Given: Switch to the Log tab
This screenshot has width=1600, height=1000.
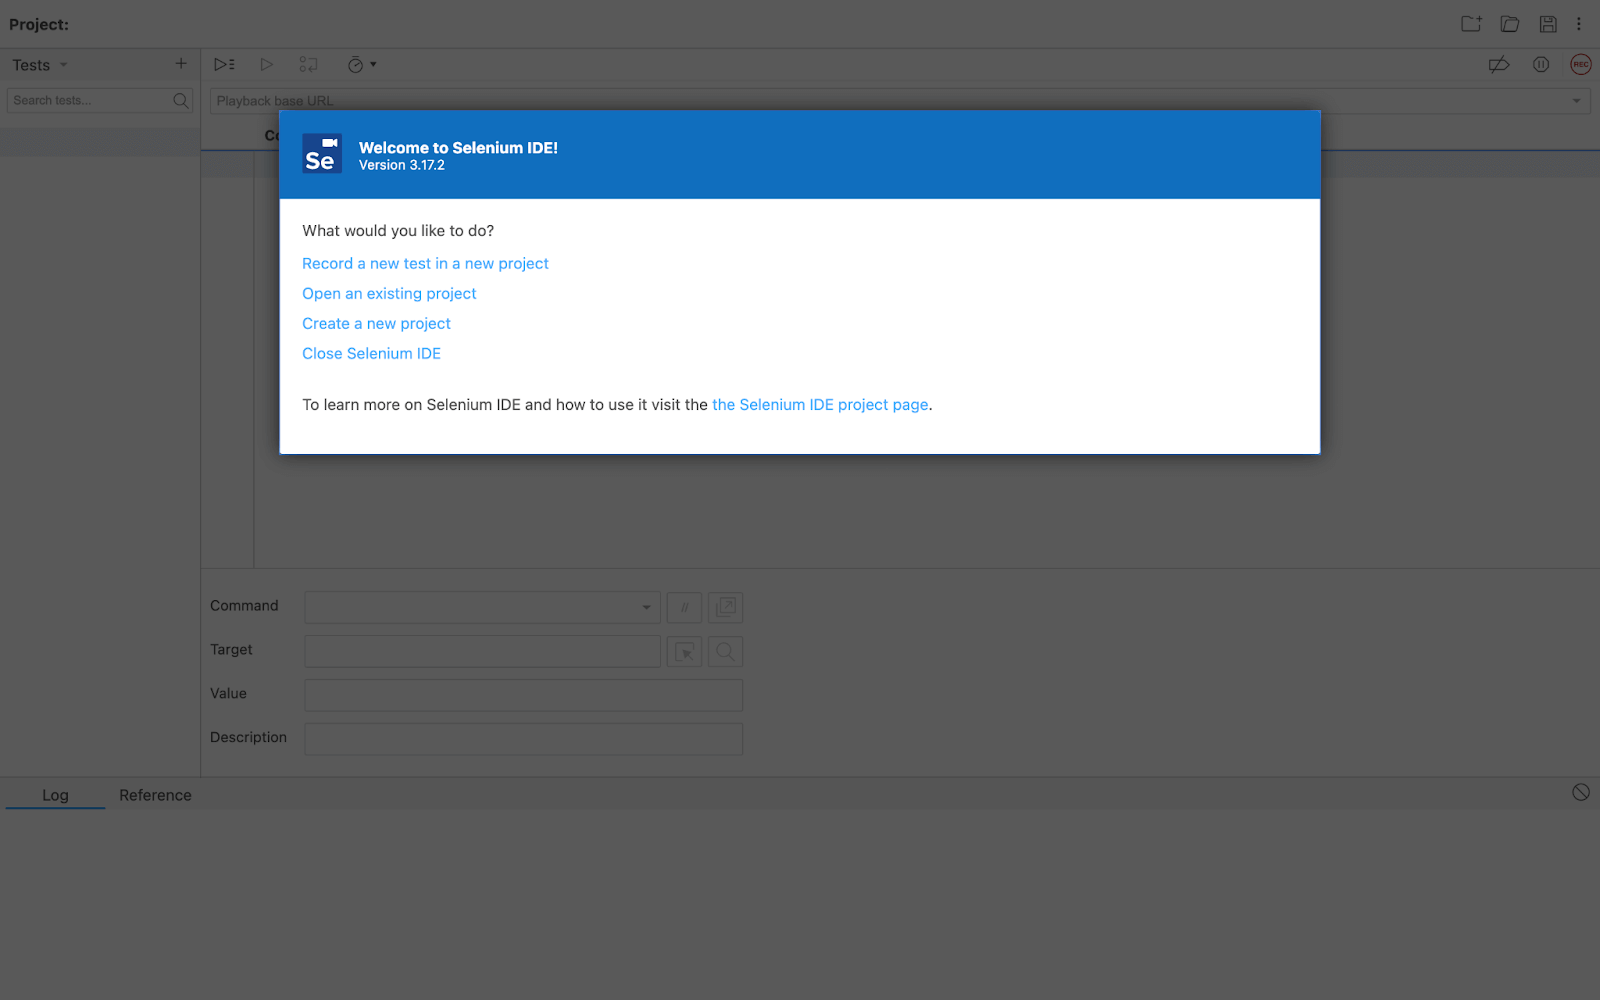Looking at the screenshot, I should (x=55, y=795).
